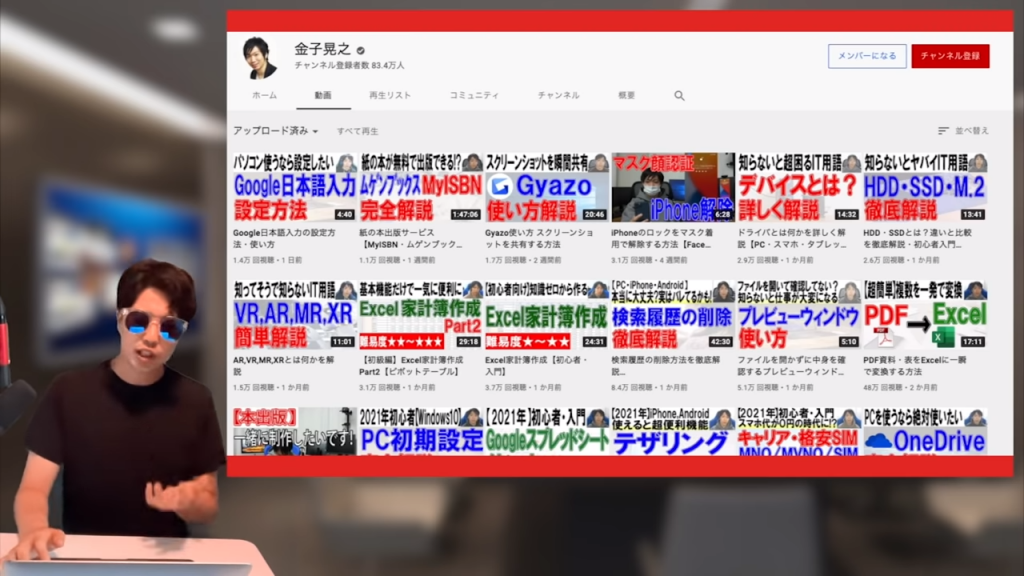
Task: Click the title AR,VR,MR,XRとは何かを解説
Action: (x=283, y=366)
